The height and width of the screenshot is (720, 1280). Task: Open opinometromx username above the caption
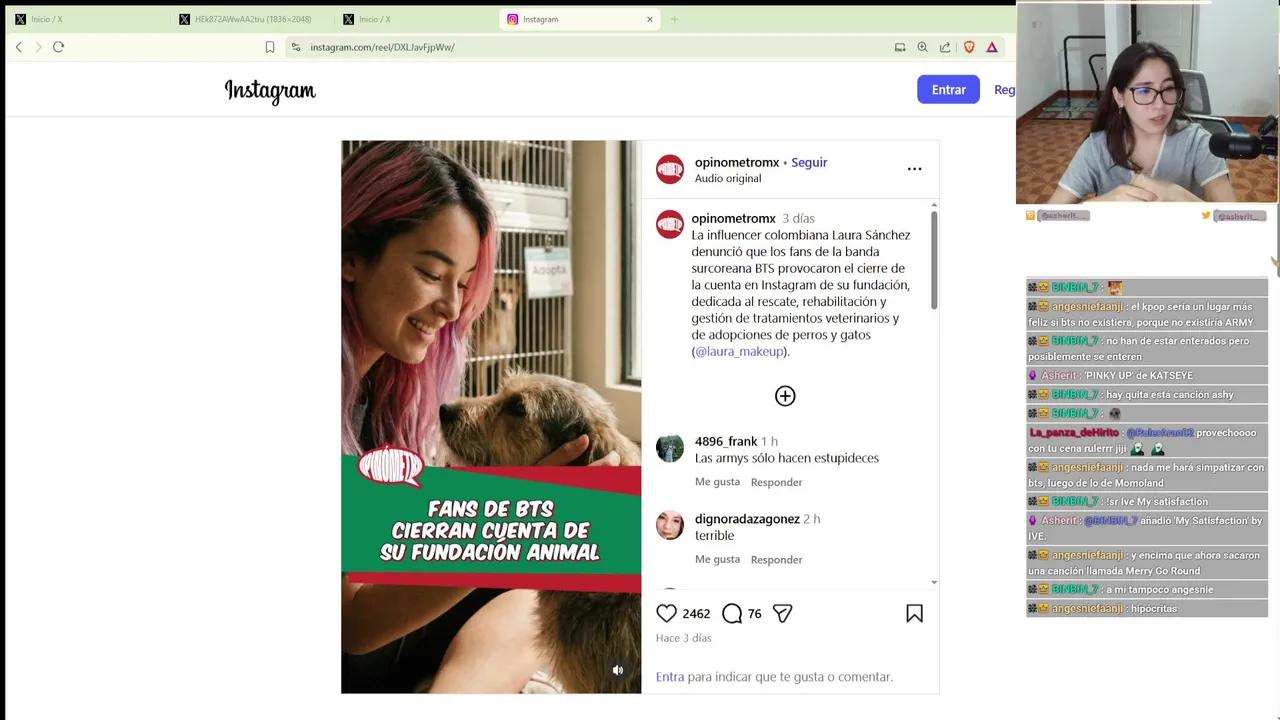coord(733,218)
